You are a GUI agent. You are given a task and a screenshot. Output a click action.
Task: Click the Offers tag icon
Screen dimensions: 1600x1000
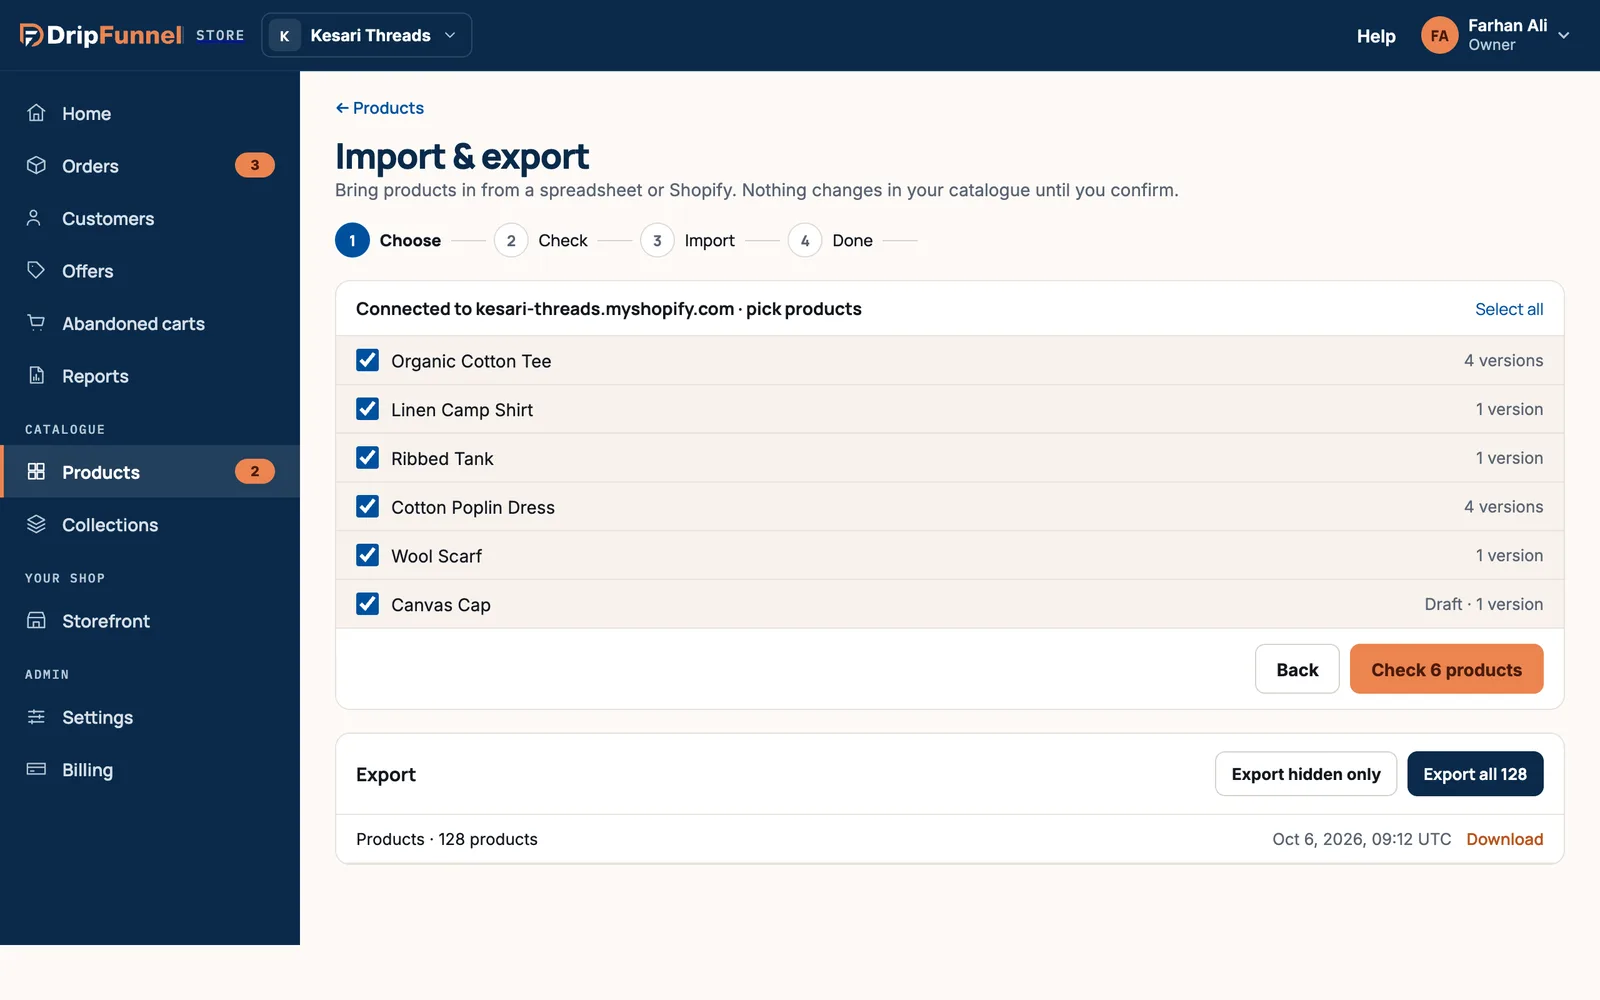[x=36, y=270]
